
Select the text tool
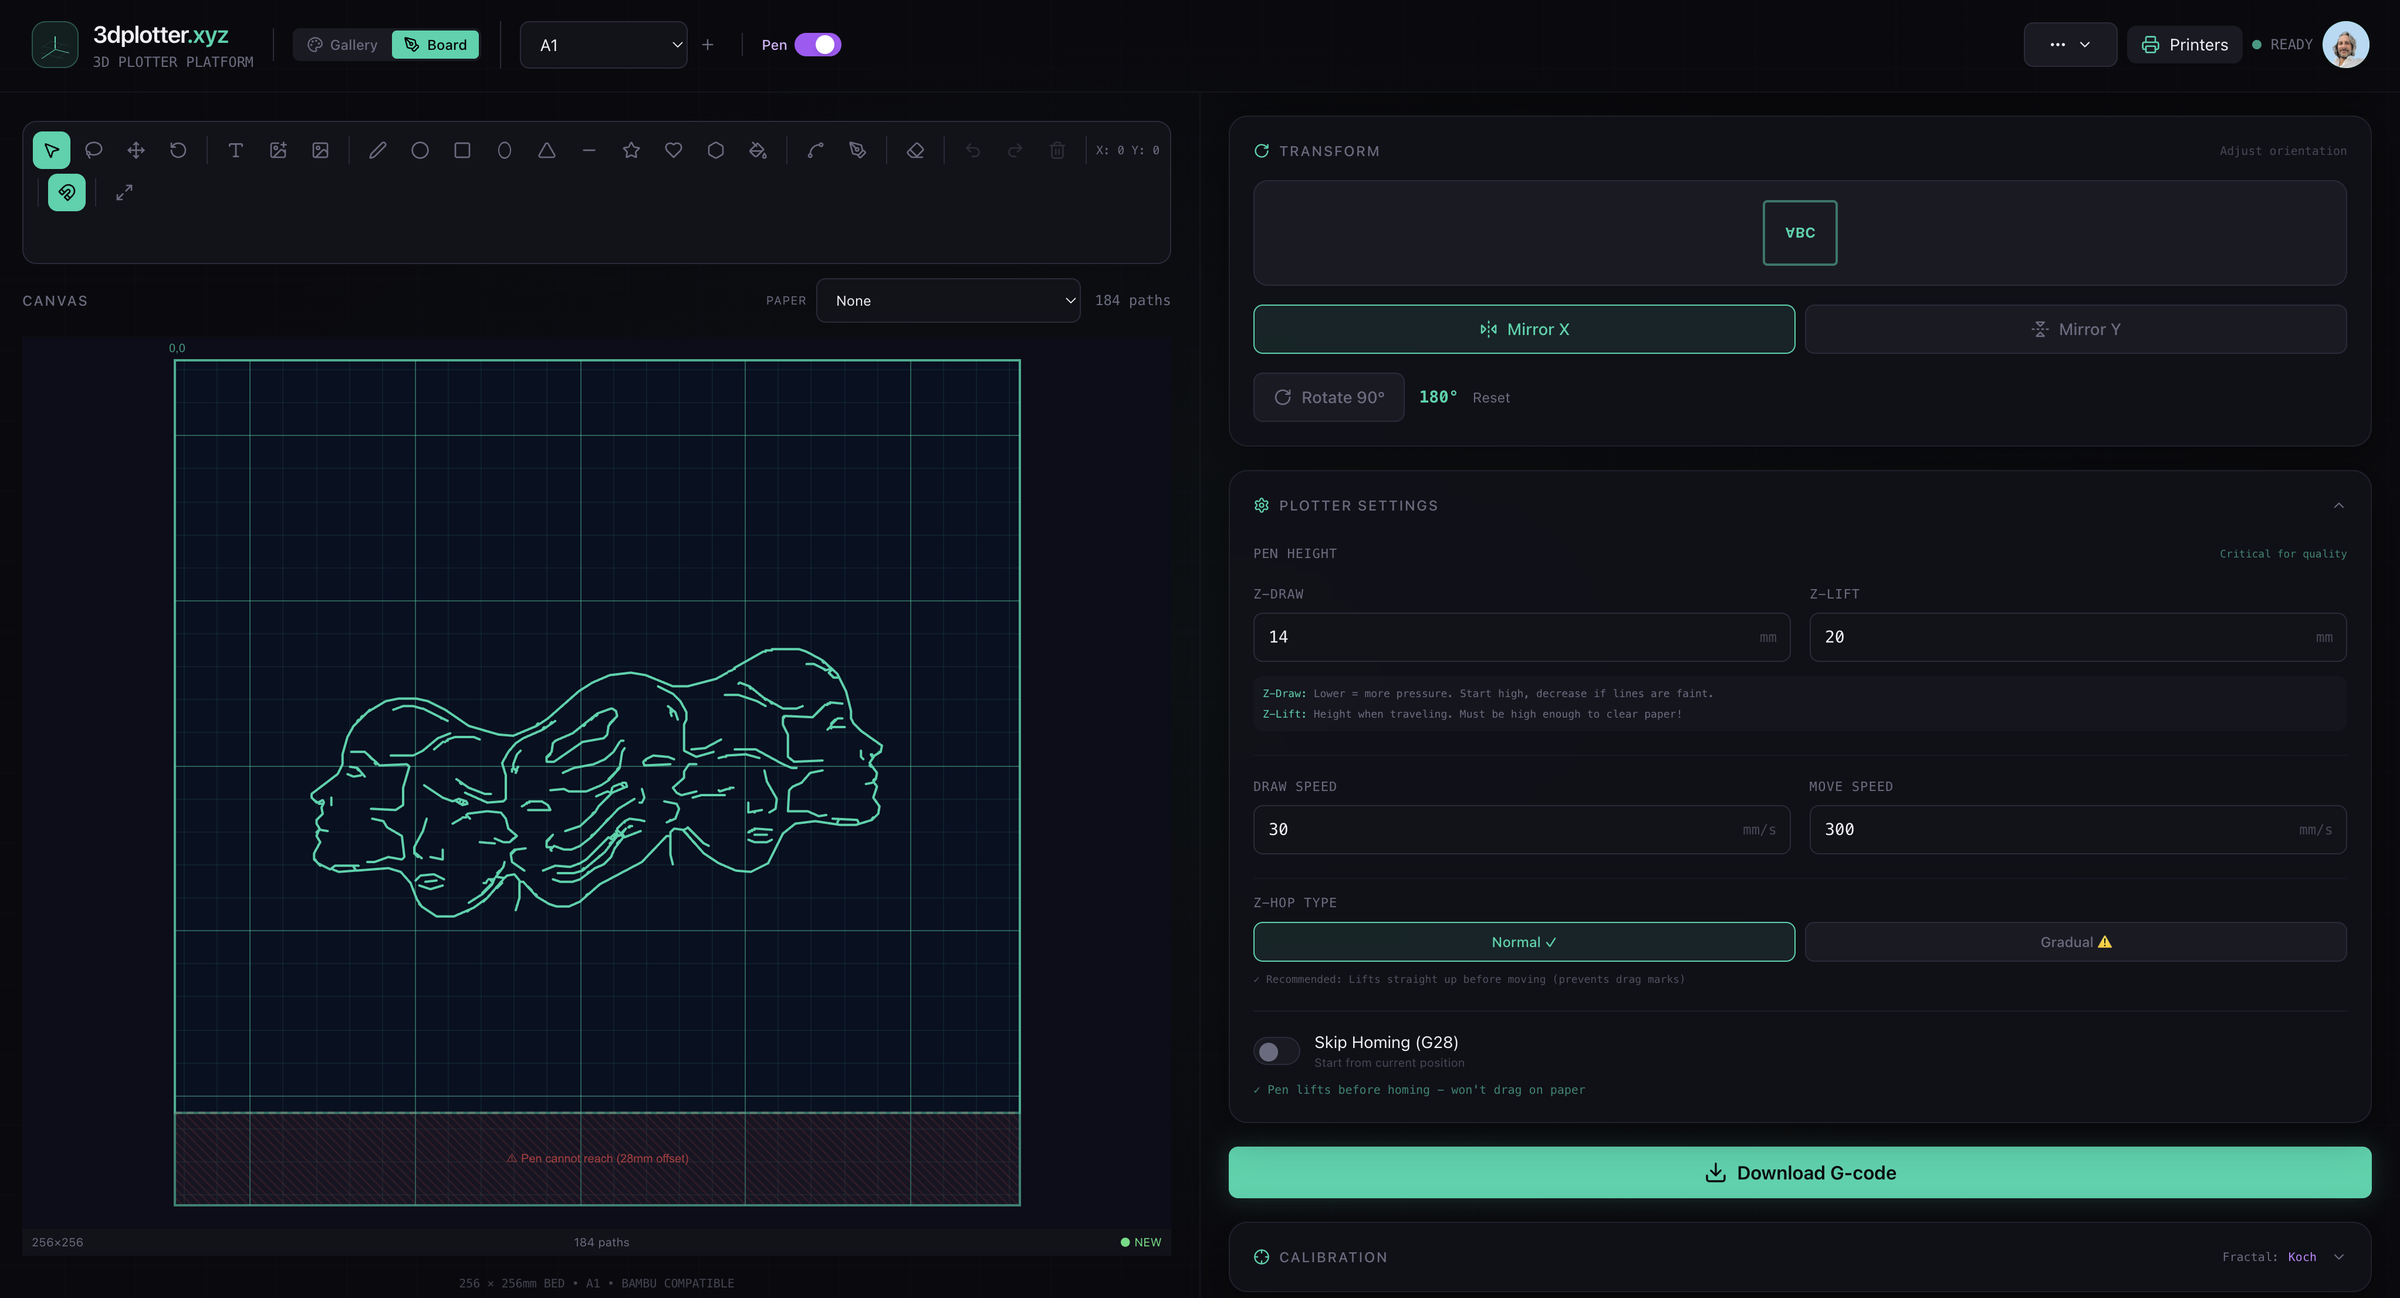click(x=236, y=150)
